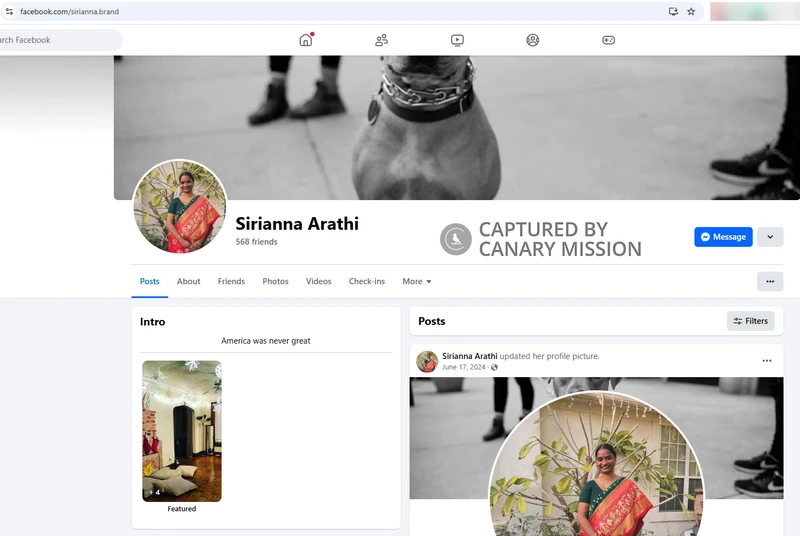Click the install app icon in address bar
Image resolution: width=800 pixels, height=536 pixels.
tap(673, 11)
